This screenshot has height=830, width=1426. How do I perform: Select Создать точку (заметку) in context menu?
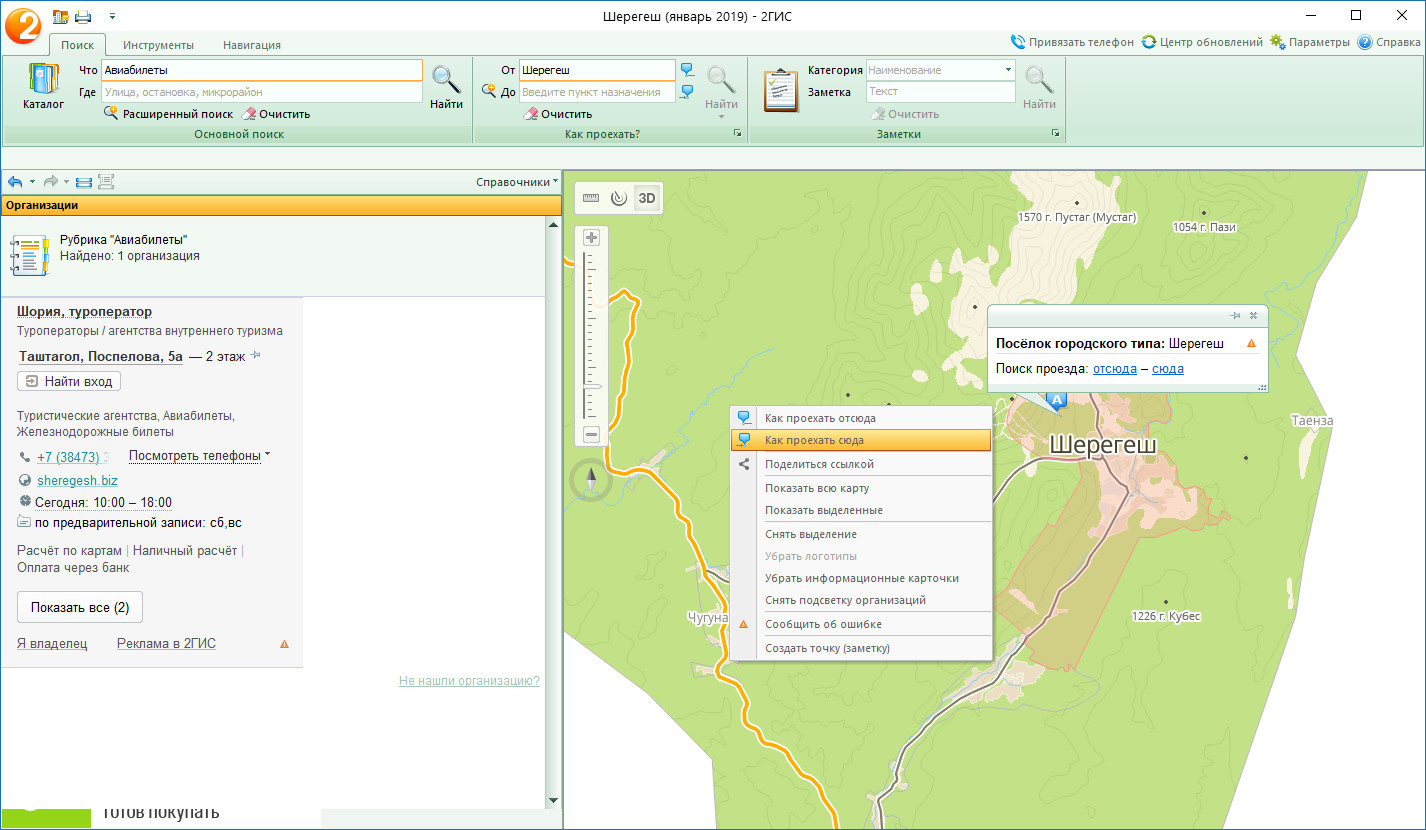[x=861, y=648]
